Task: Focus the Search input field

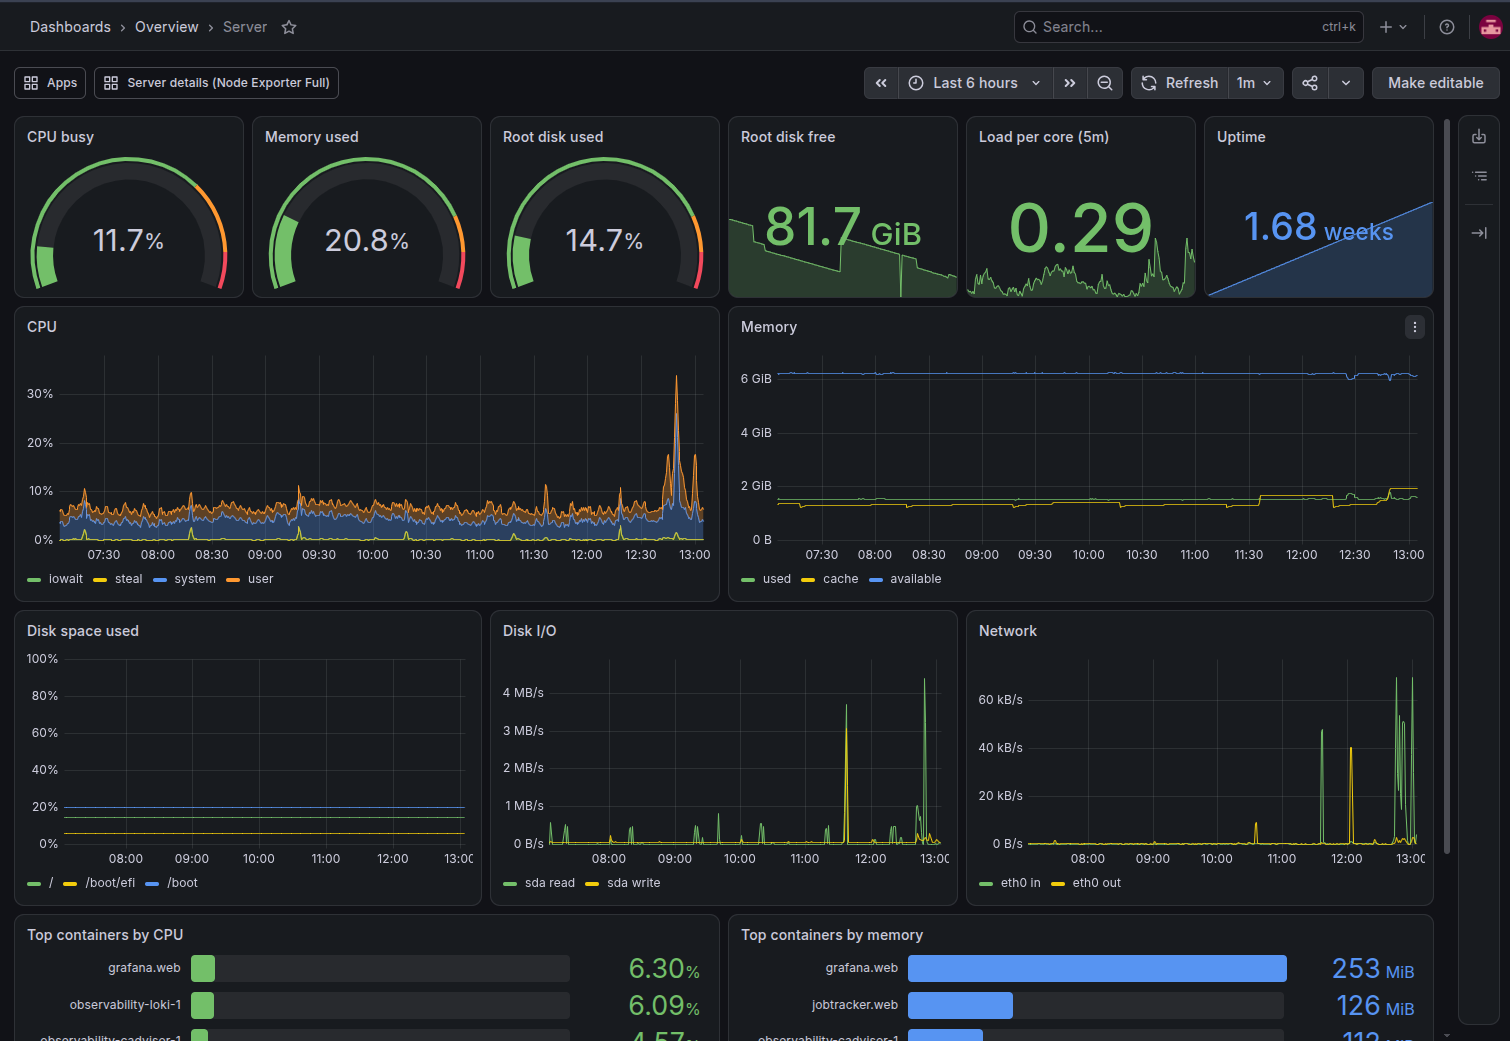Action: pyautogui.click(x=1189, y=27)
